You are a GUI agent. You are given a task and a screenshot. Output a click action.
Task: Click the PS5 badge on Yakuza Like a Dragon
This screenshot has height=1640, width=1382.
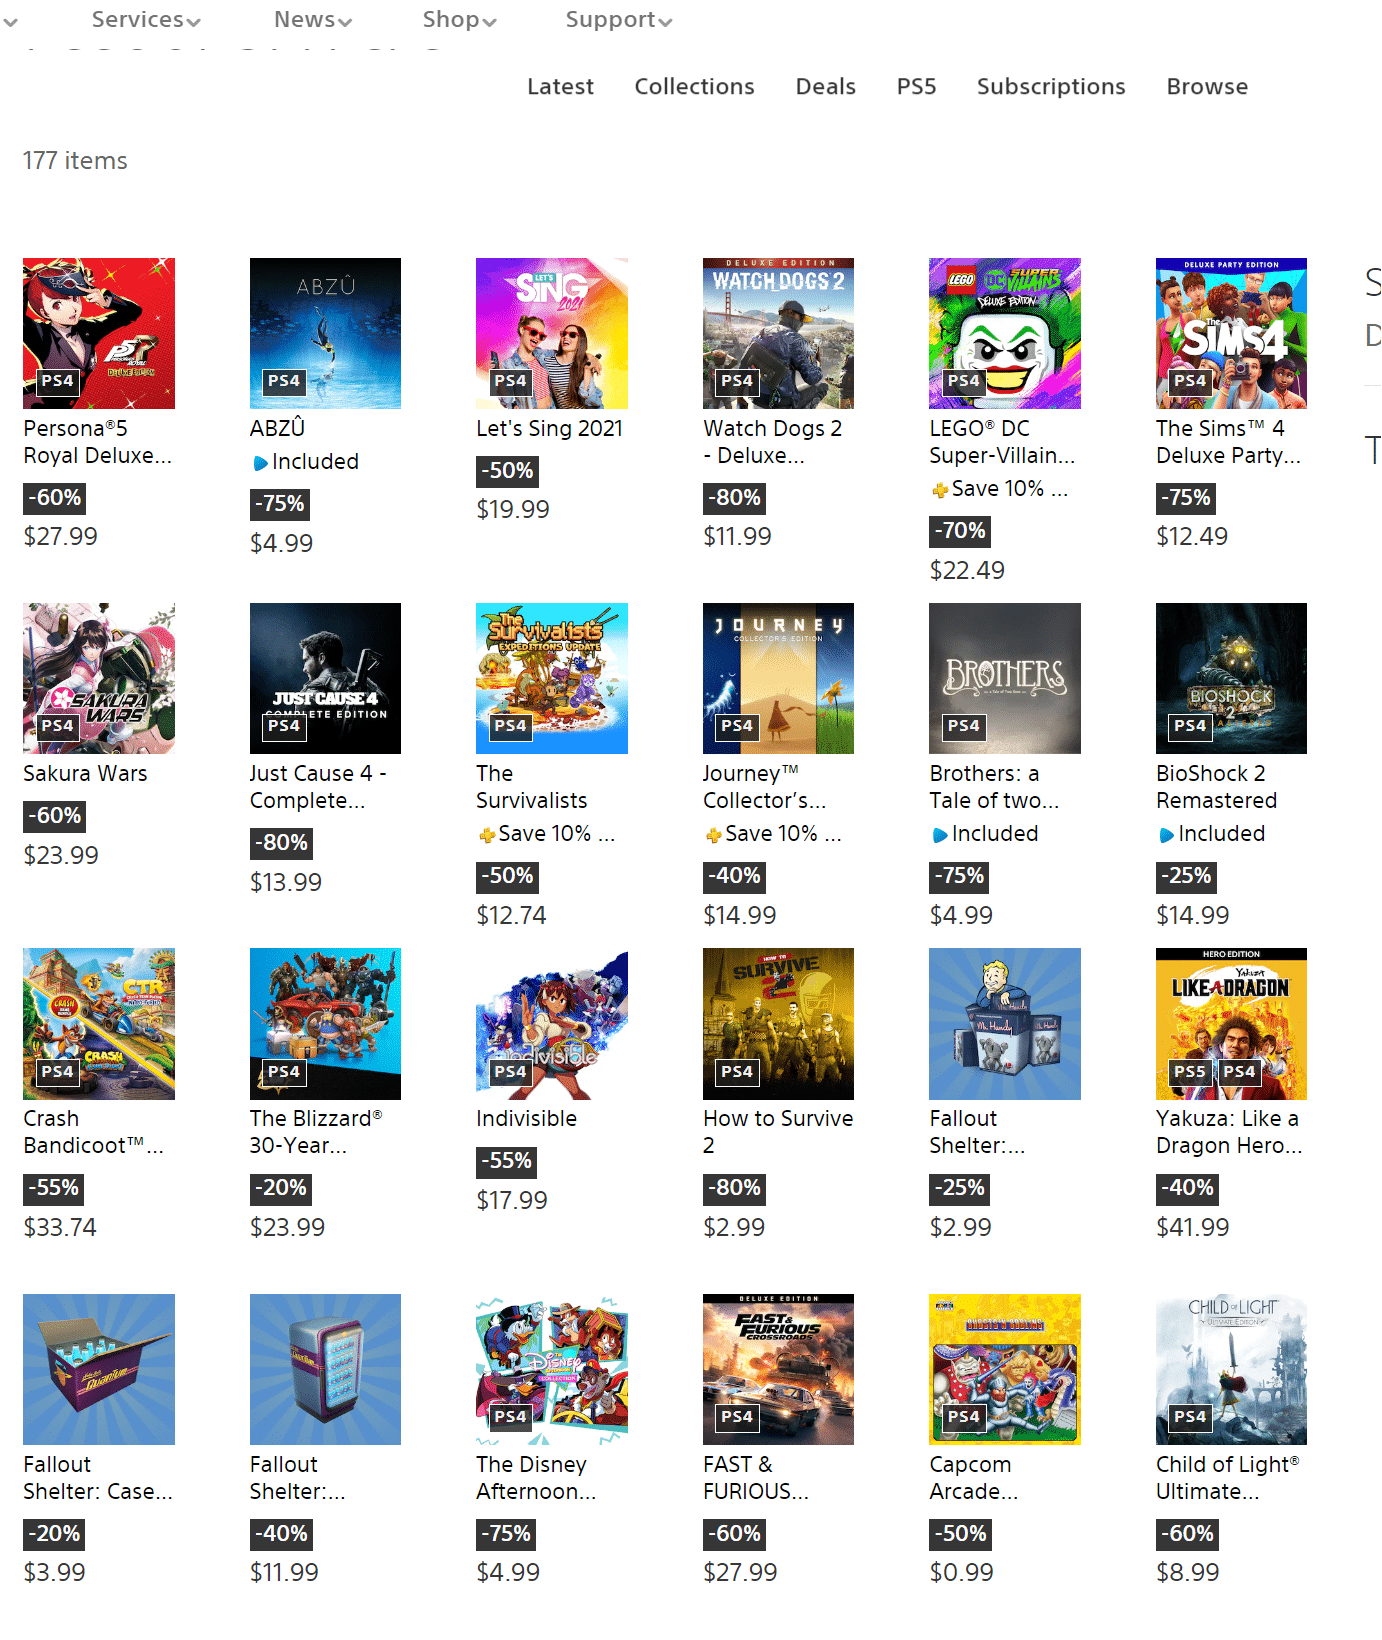[1190, 1072]
